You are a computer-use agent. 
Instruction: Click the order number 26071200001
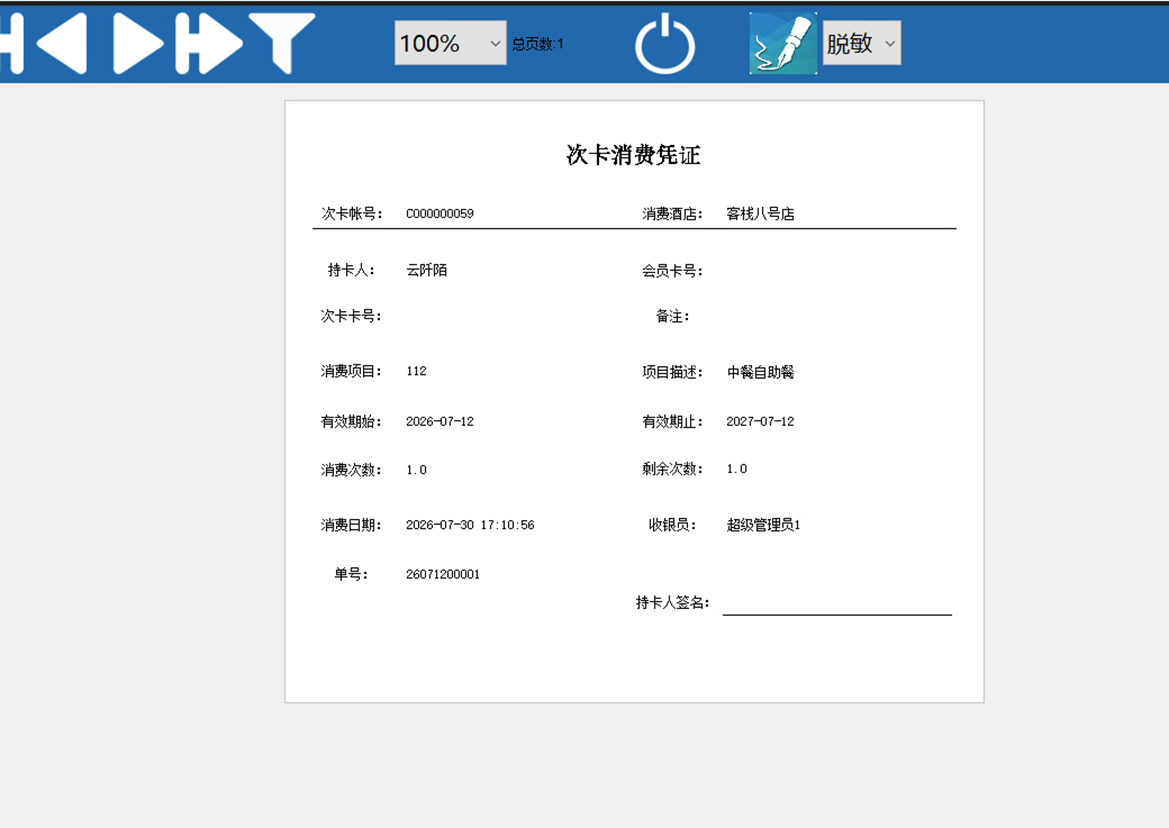click(443, 575)
